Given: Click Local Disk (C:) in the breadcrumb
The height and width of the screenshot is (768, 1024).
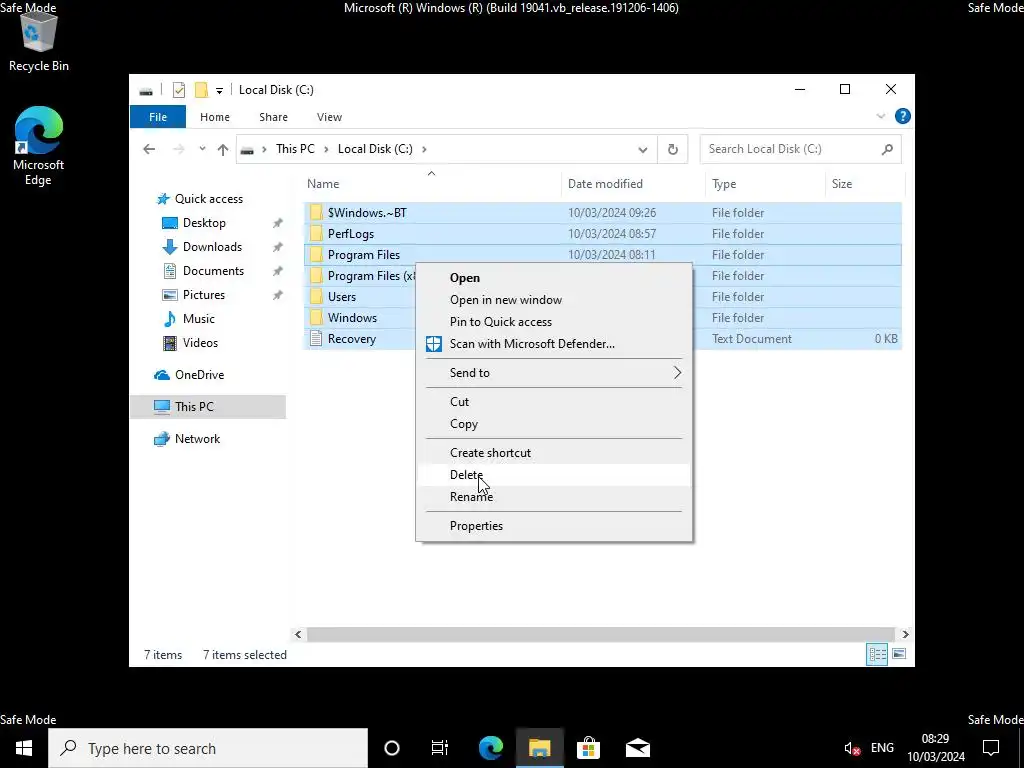Looking at the screenshot, I should click(x=375, y=149).
